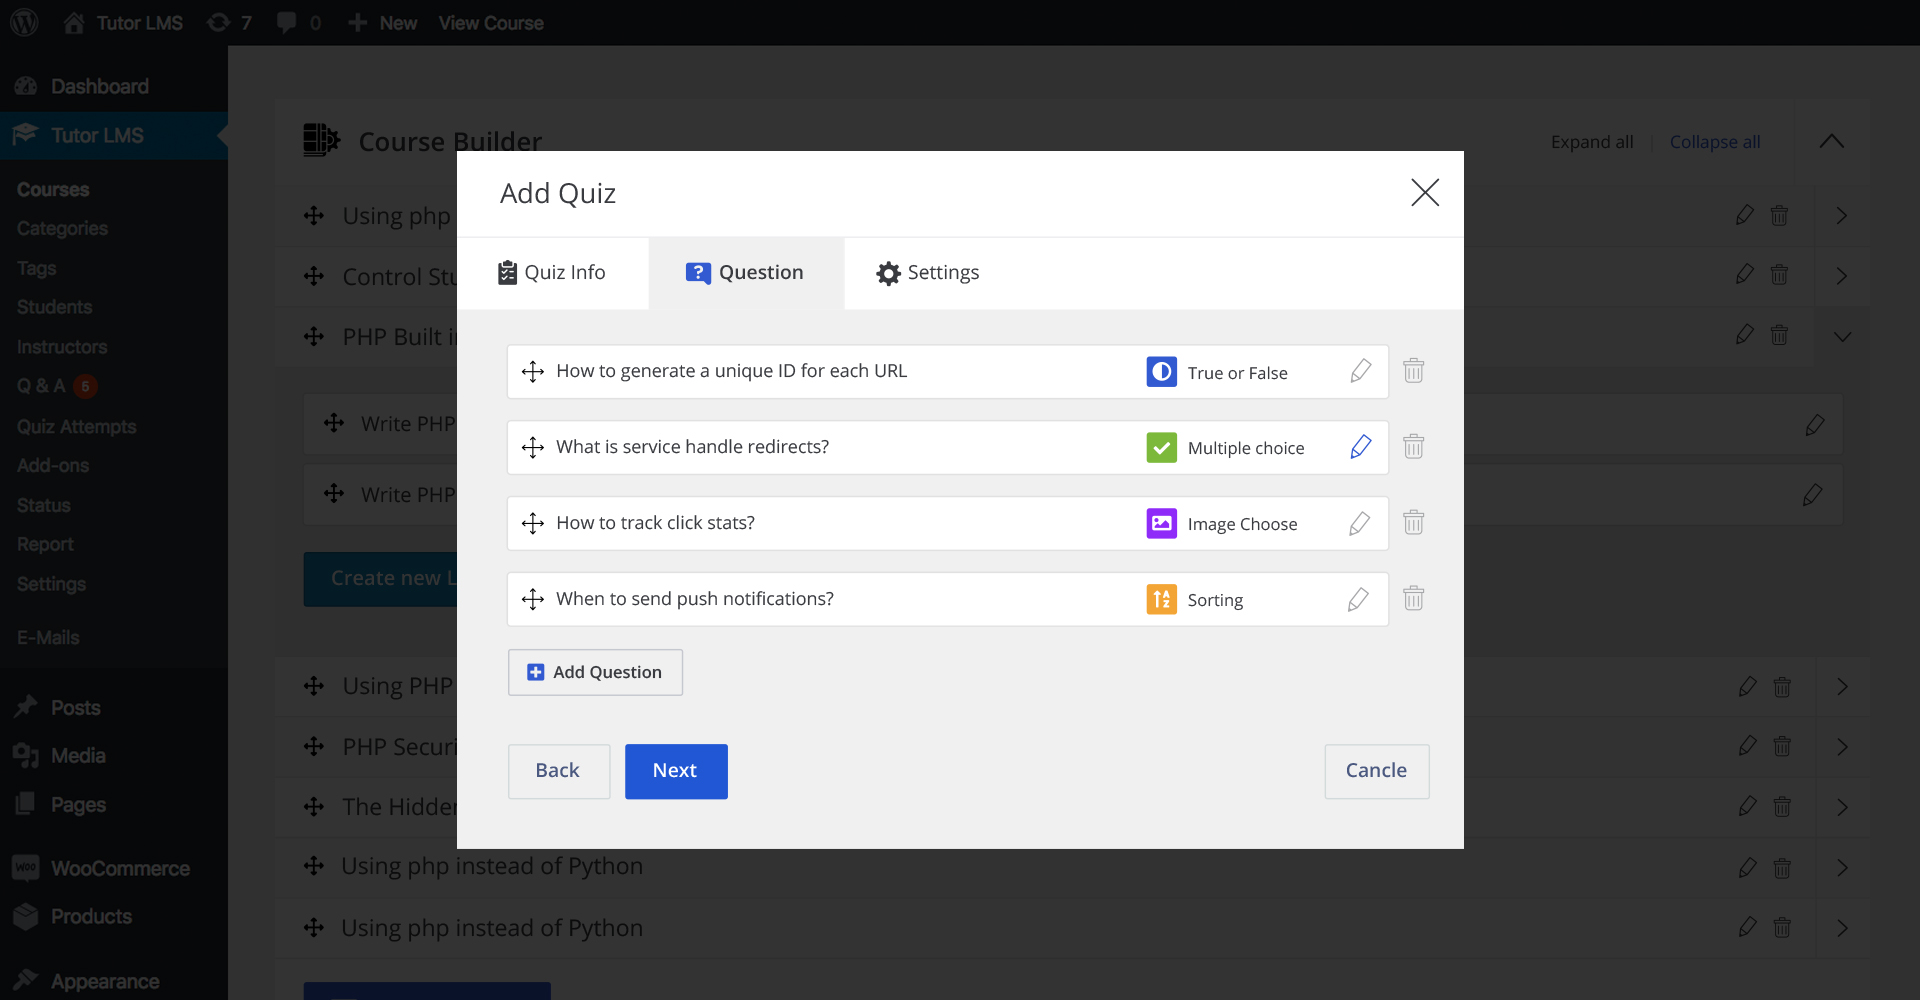Image resolution: width=1920 pixels, height=1000 pixels.
Task: Edit the 'What is service handle redirects?' question
Action: [1360, 447]
